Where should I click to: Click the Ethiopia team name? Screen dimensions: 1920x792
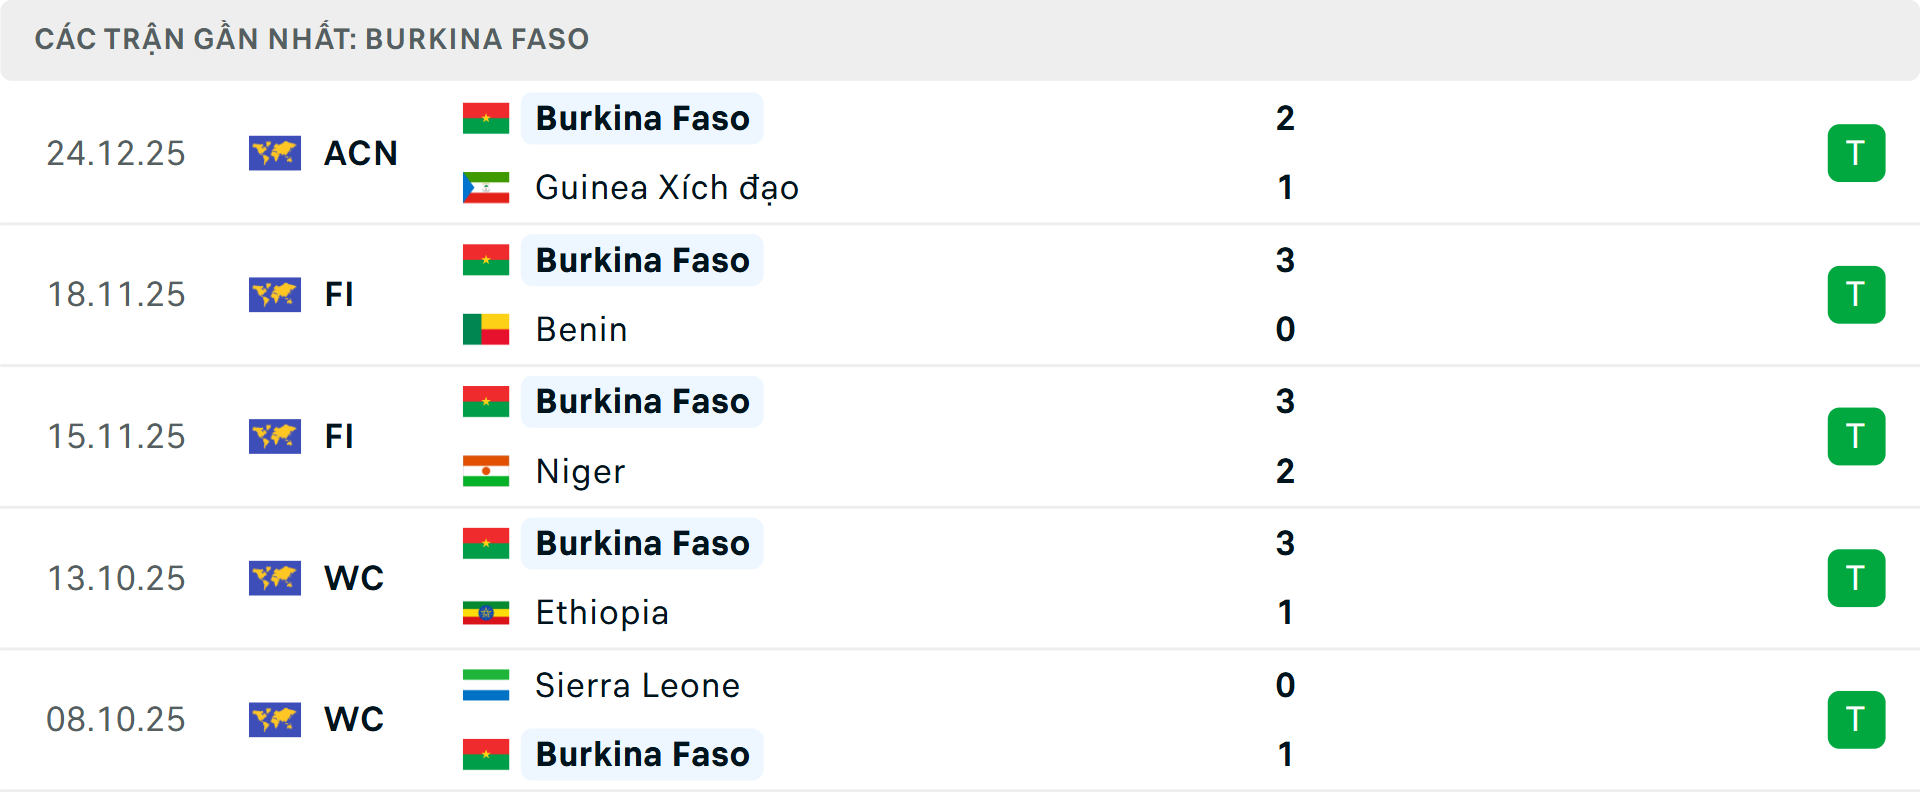click(x=601, y=613)
